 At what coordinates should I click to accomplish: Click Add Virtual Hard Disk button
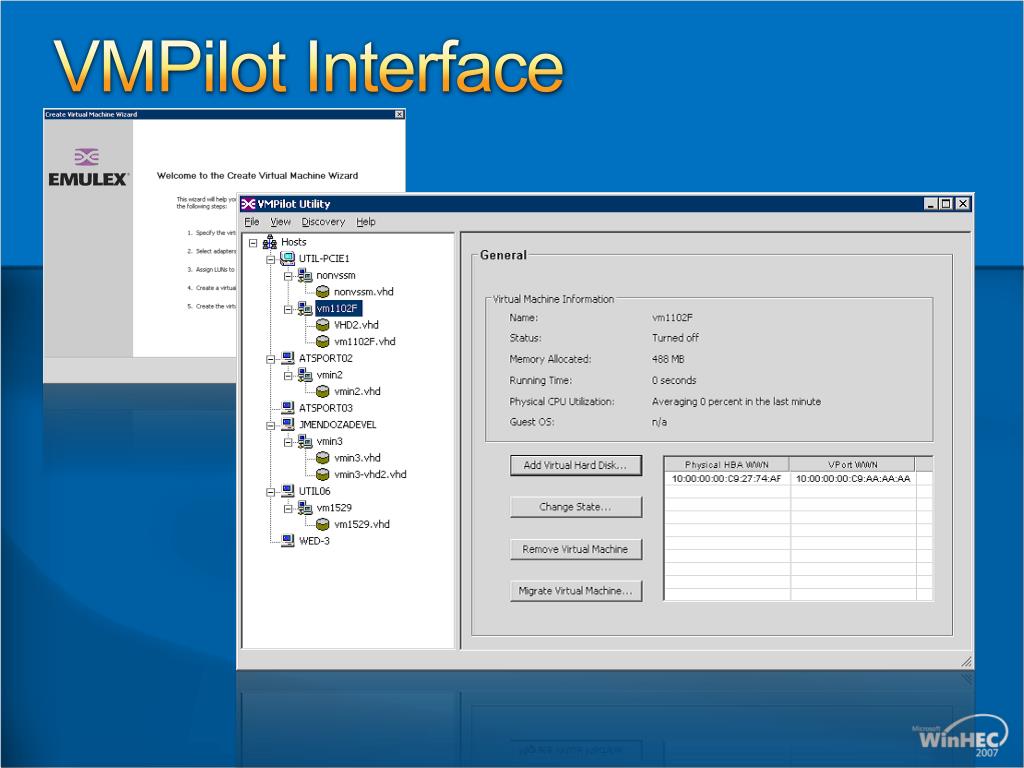coord(575,465)
